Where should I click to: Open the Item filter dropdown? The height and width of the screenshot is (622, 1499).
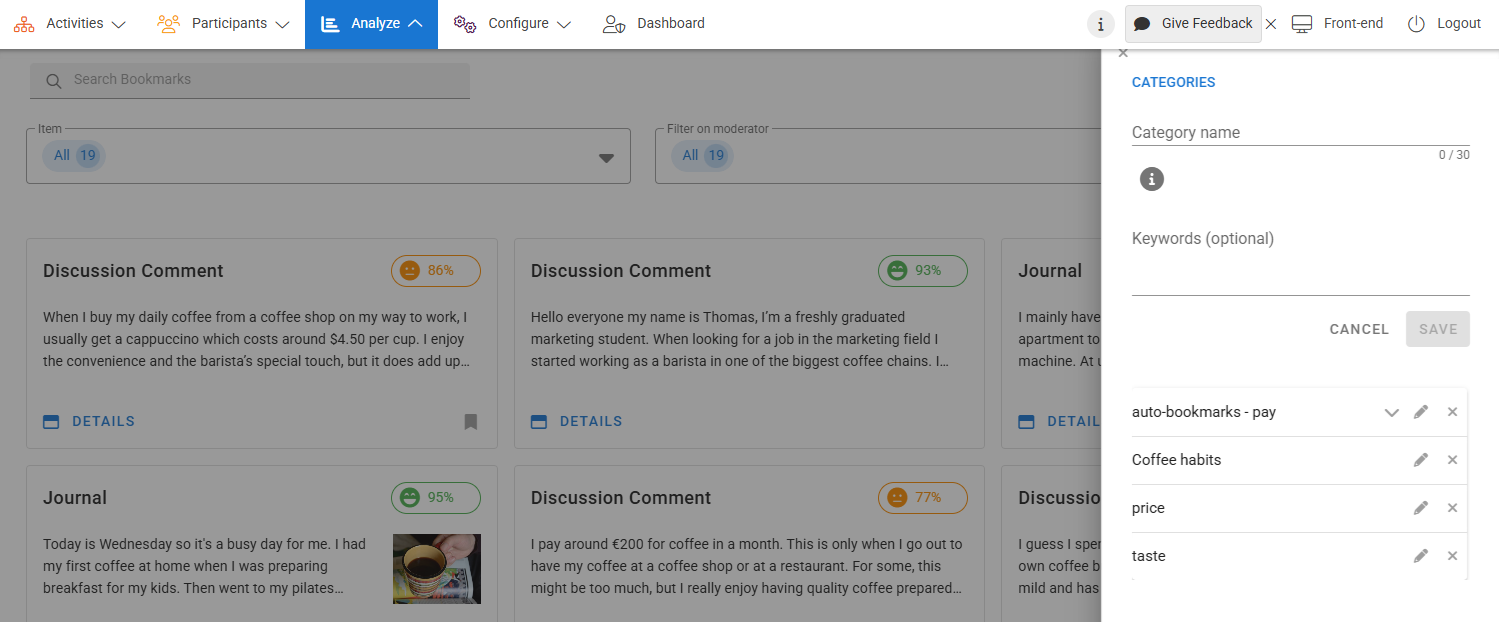(605, 157)
